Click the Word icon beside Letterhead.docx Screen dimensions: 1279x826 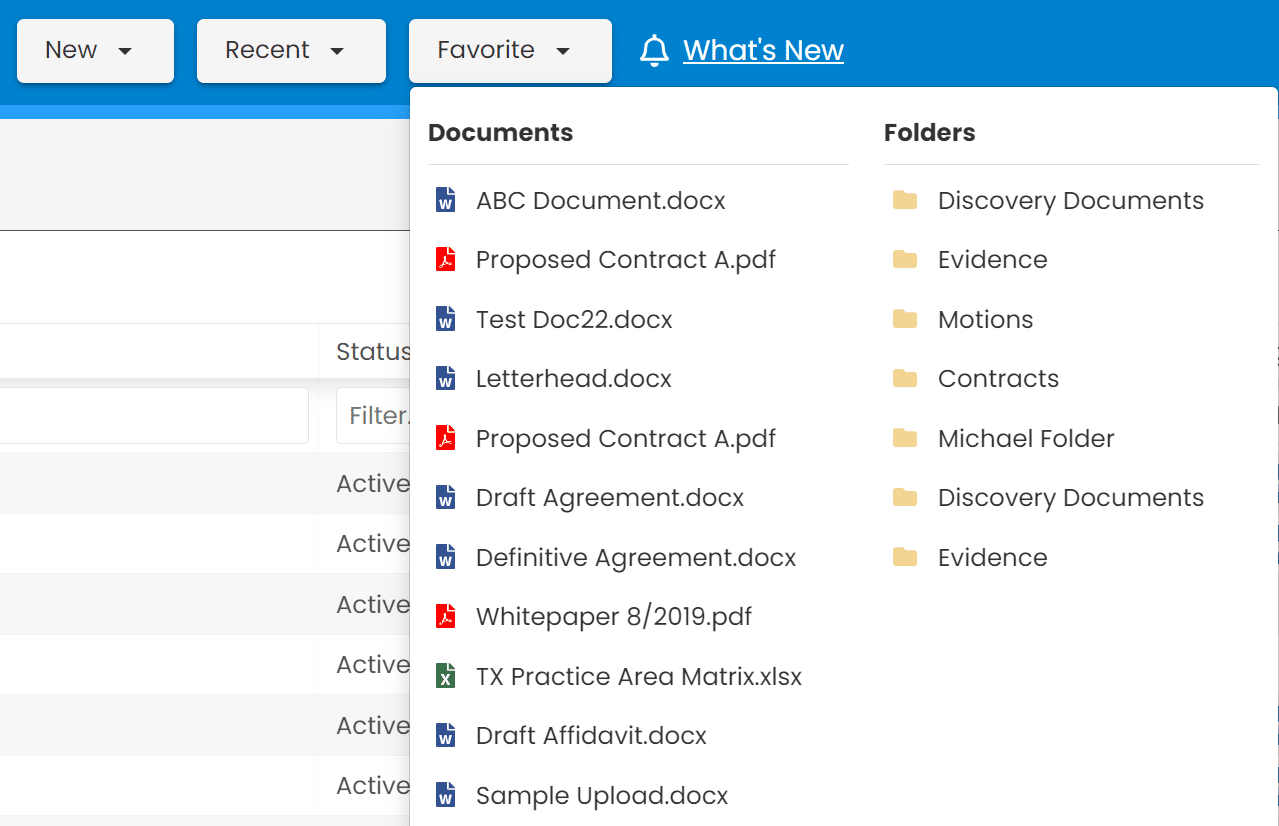coord(446,379)
